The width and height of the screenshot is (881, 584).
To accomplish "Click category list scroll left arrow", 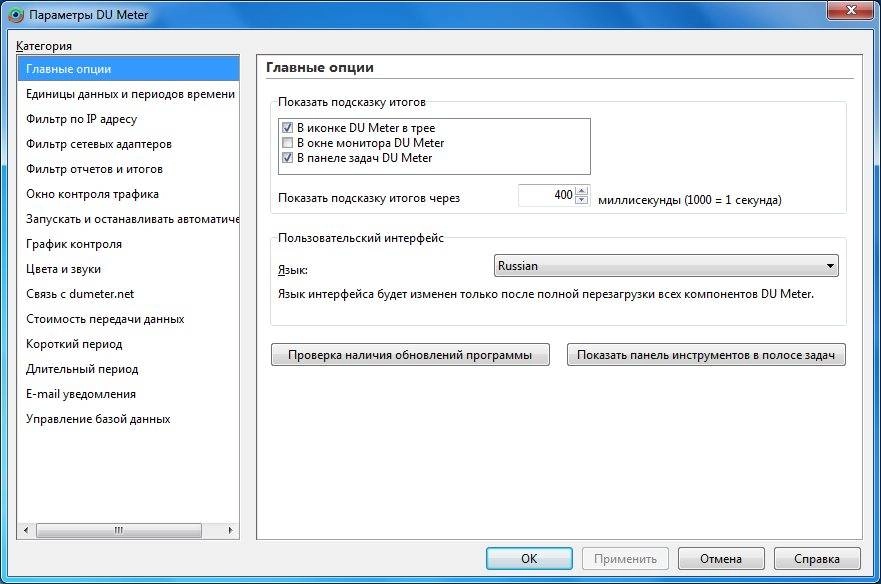I will pos(26,530).
